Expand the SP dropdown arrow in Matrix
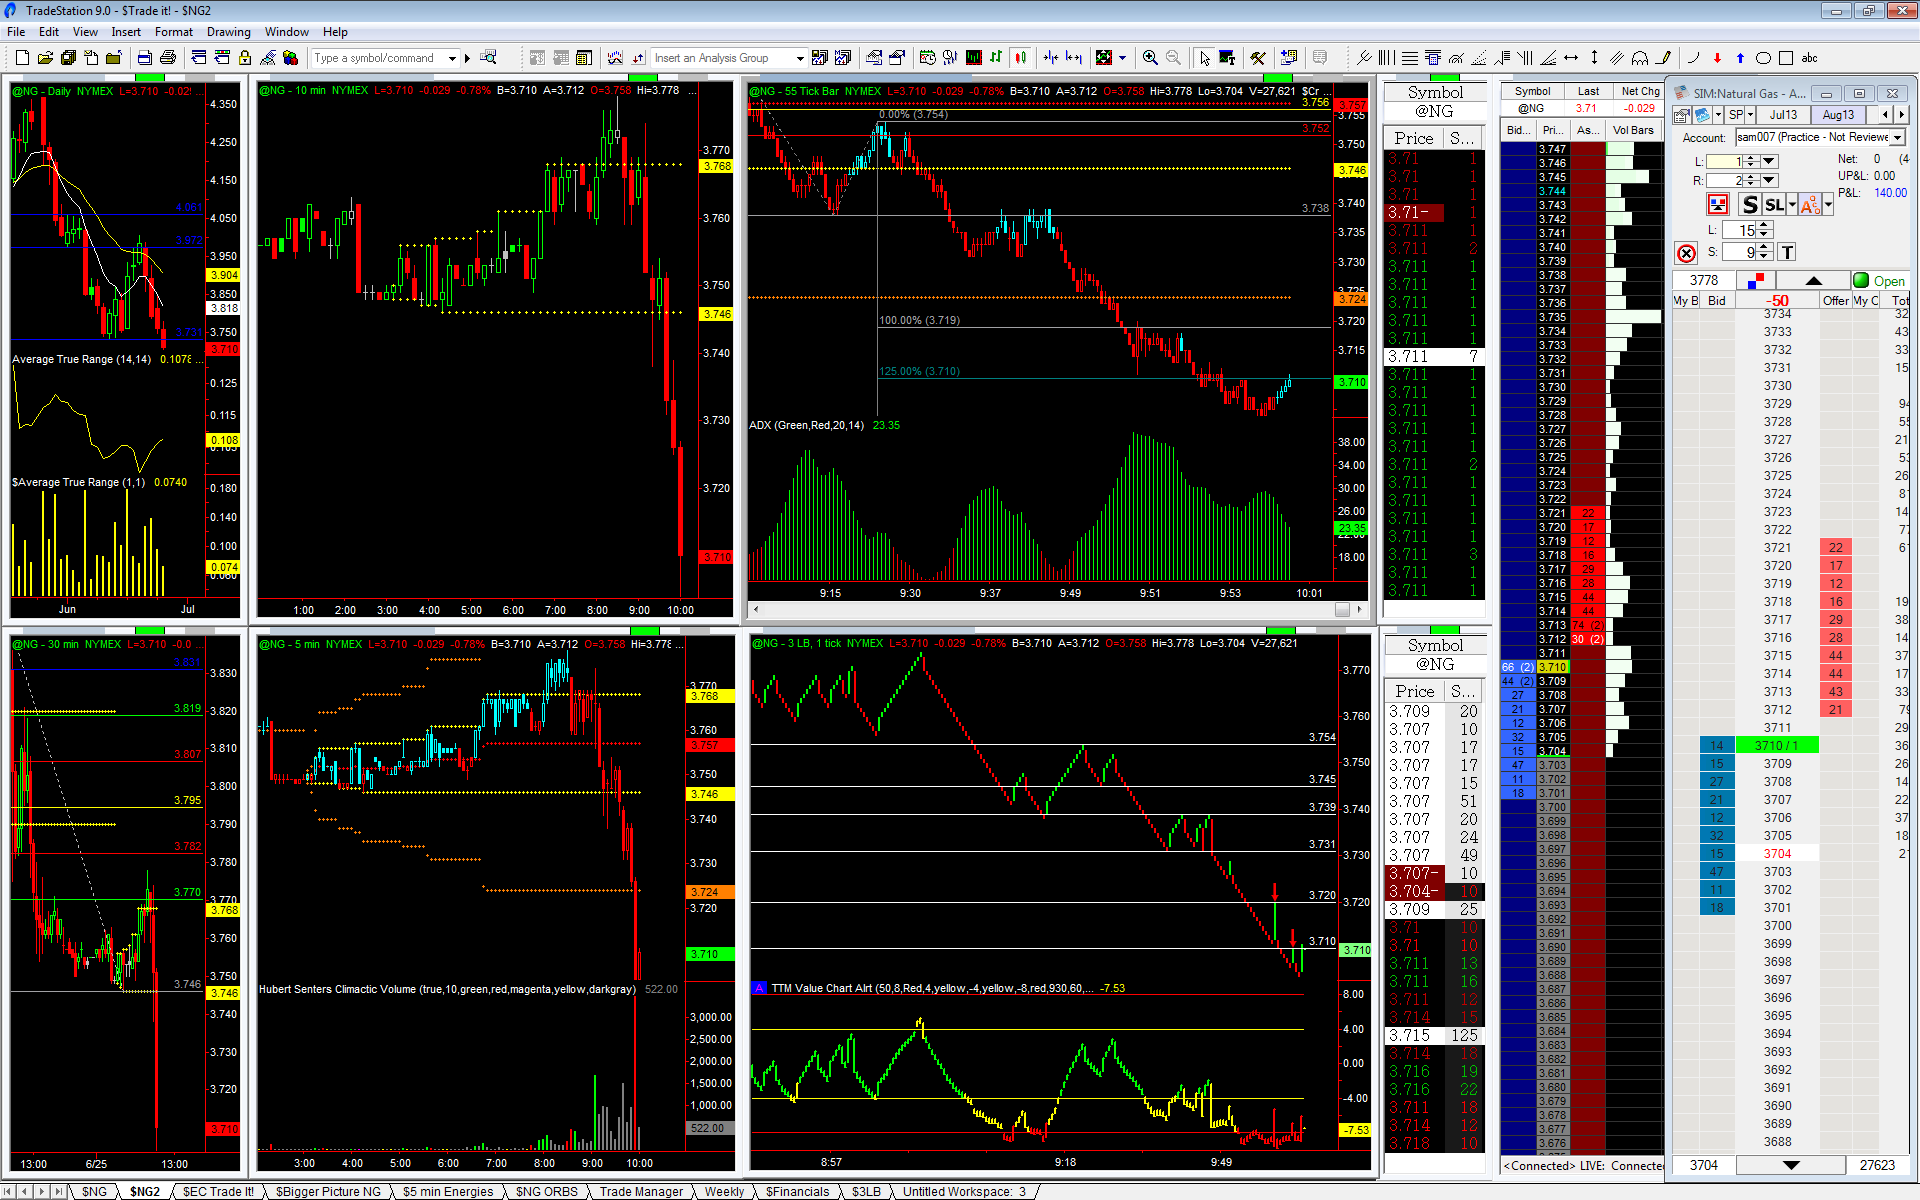 pyautogui.click(x=1751, y=115)
